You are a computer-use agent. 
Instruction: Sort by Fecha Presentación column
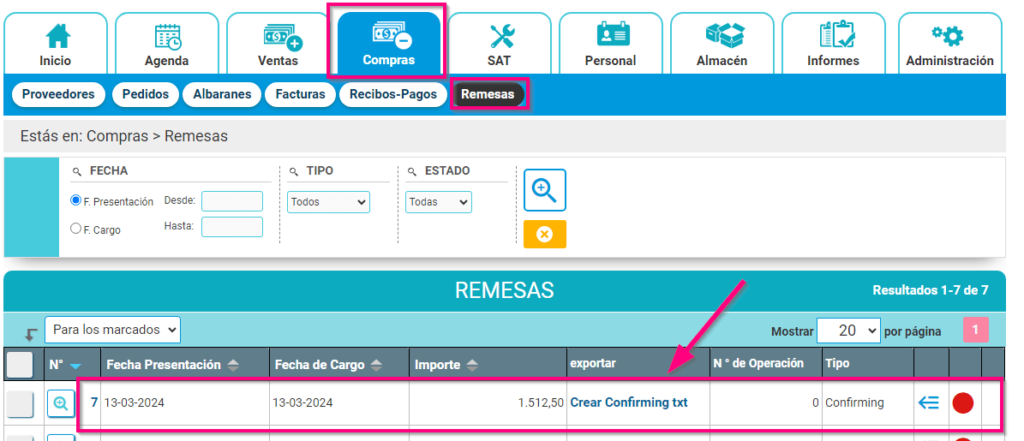tap(172, 365)
